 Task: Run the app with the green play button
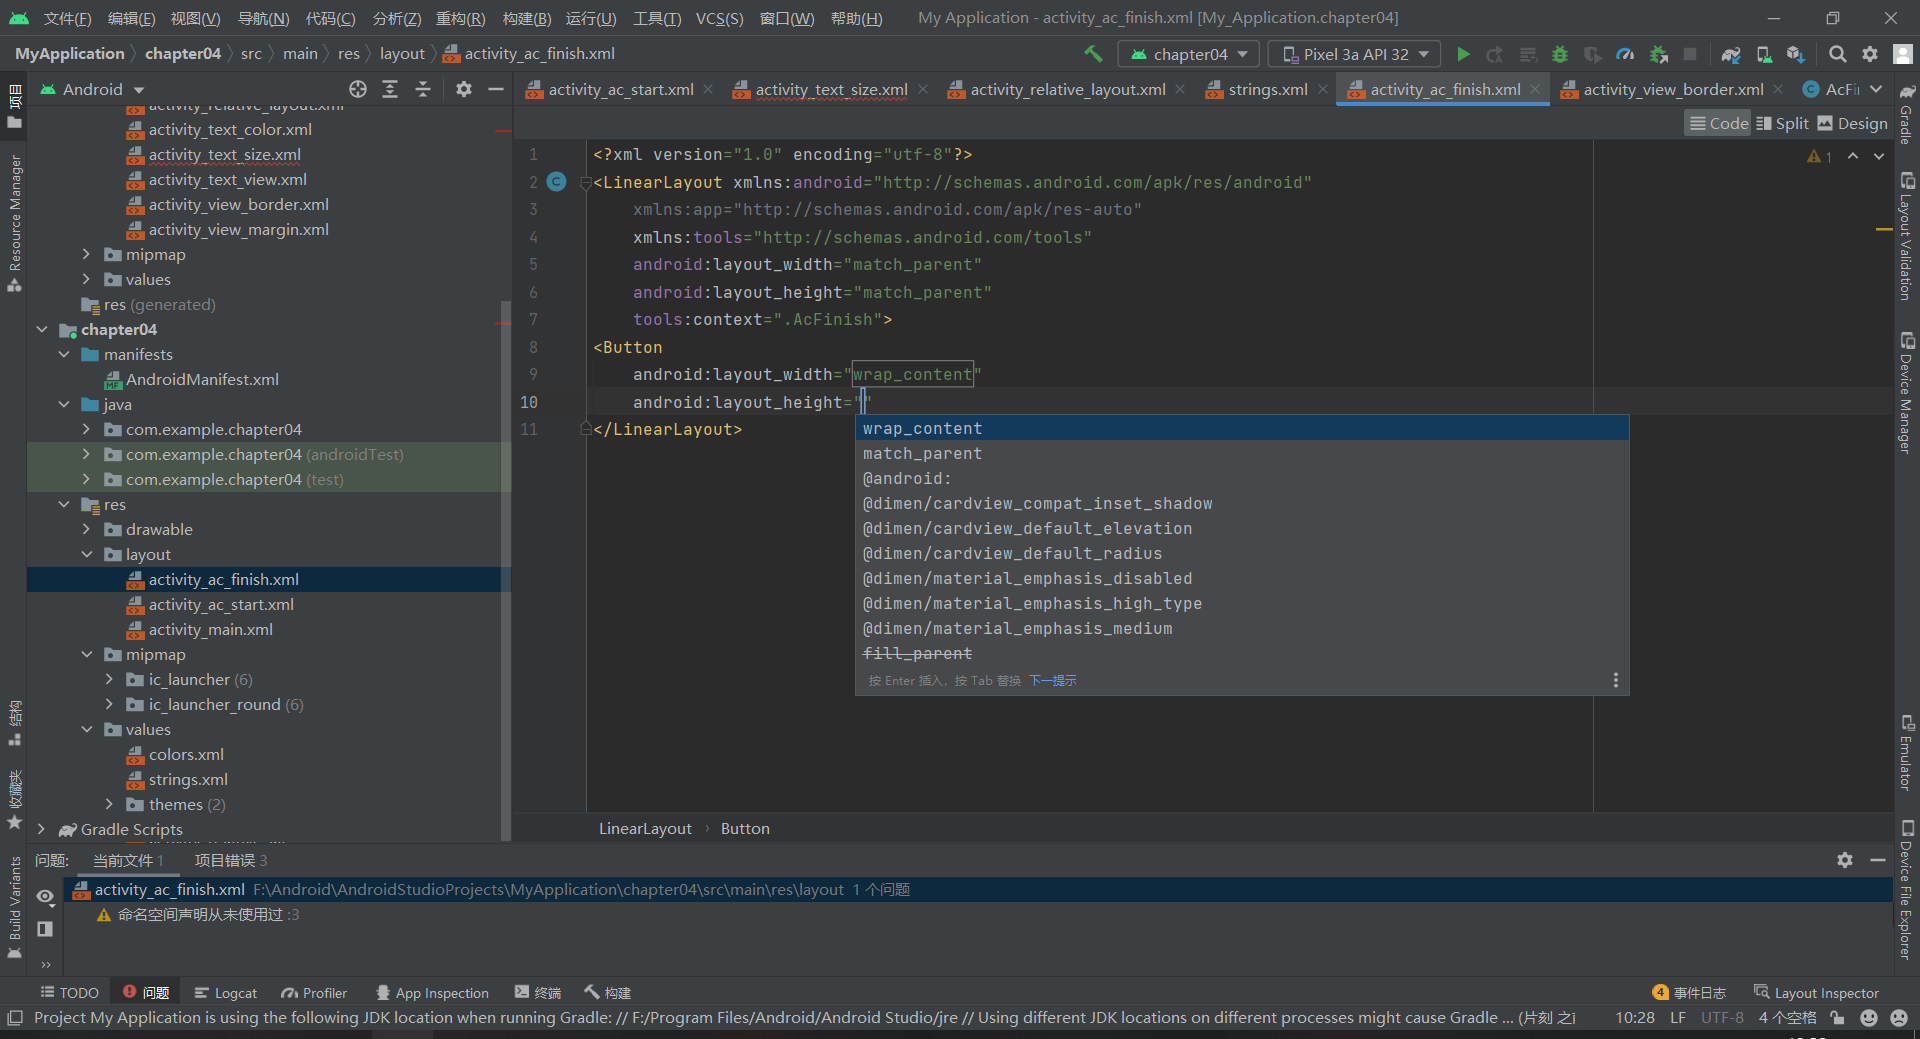pos(1463,54)
